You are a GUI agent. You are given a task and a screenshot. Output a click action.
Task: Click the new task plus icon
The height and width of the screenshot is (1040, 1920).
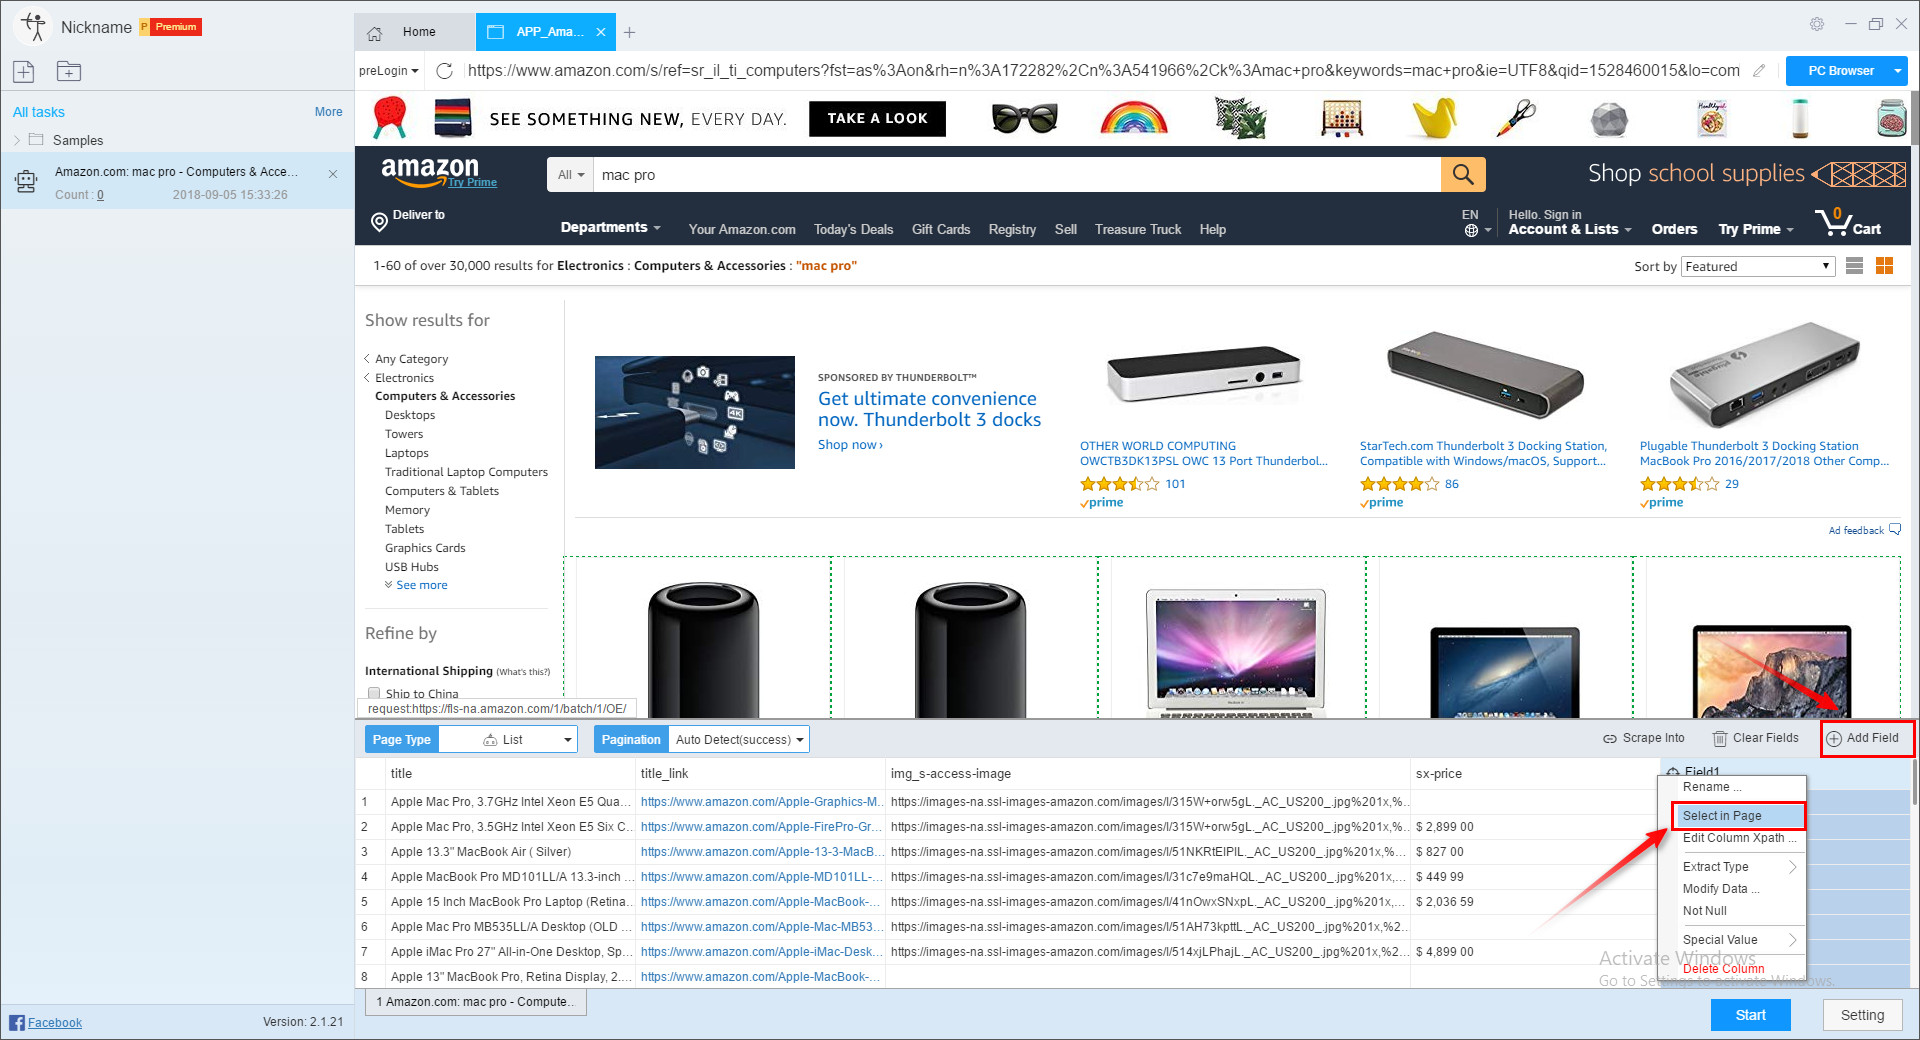[x=24, y=71]
